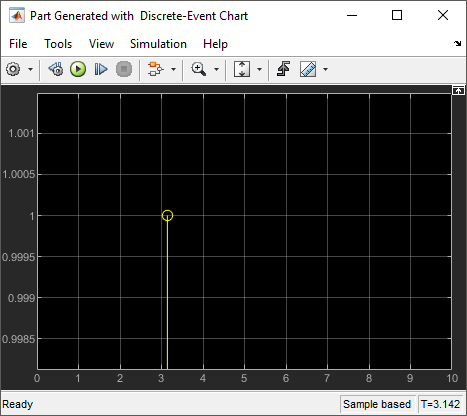Click the Step Back button
Viewport: 467px width, 416px height.
tap(56, 69)
